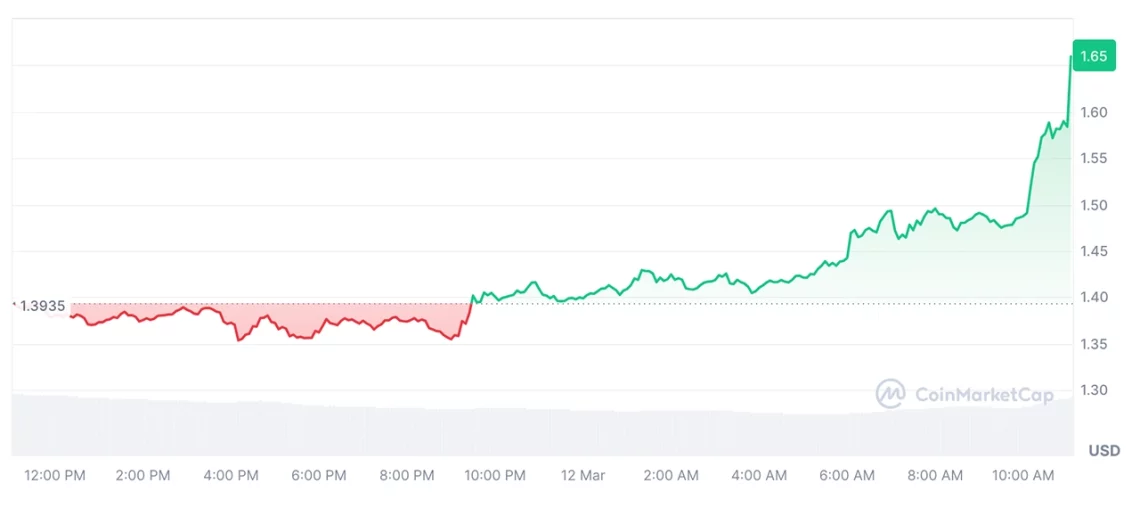
Task: Click the 6:00 PM time axis label
Action: 319,476
